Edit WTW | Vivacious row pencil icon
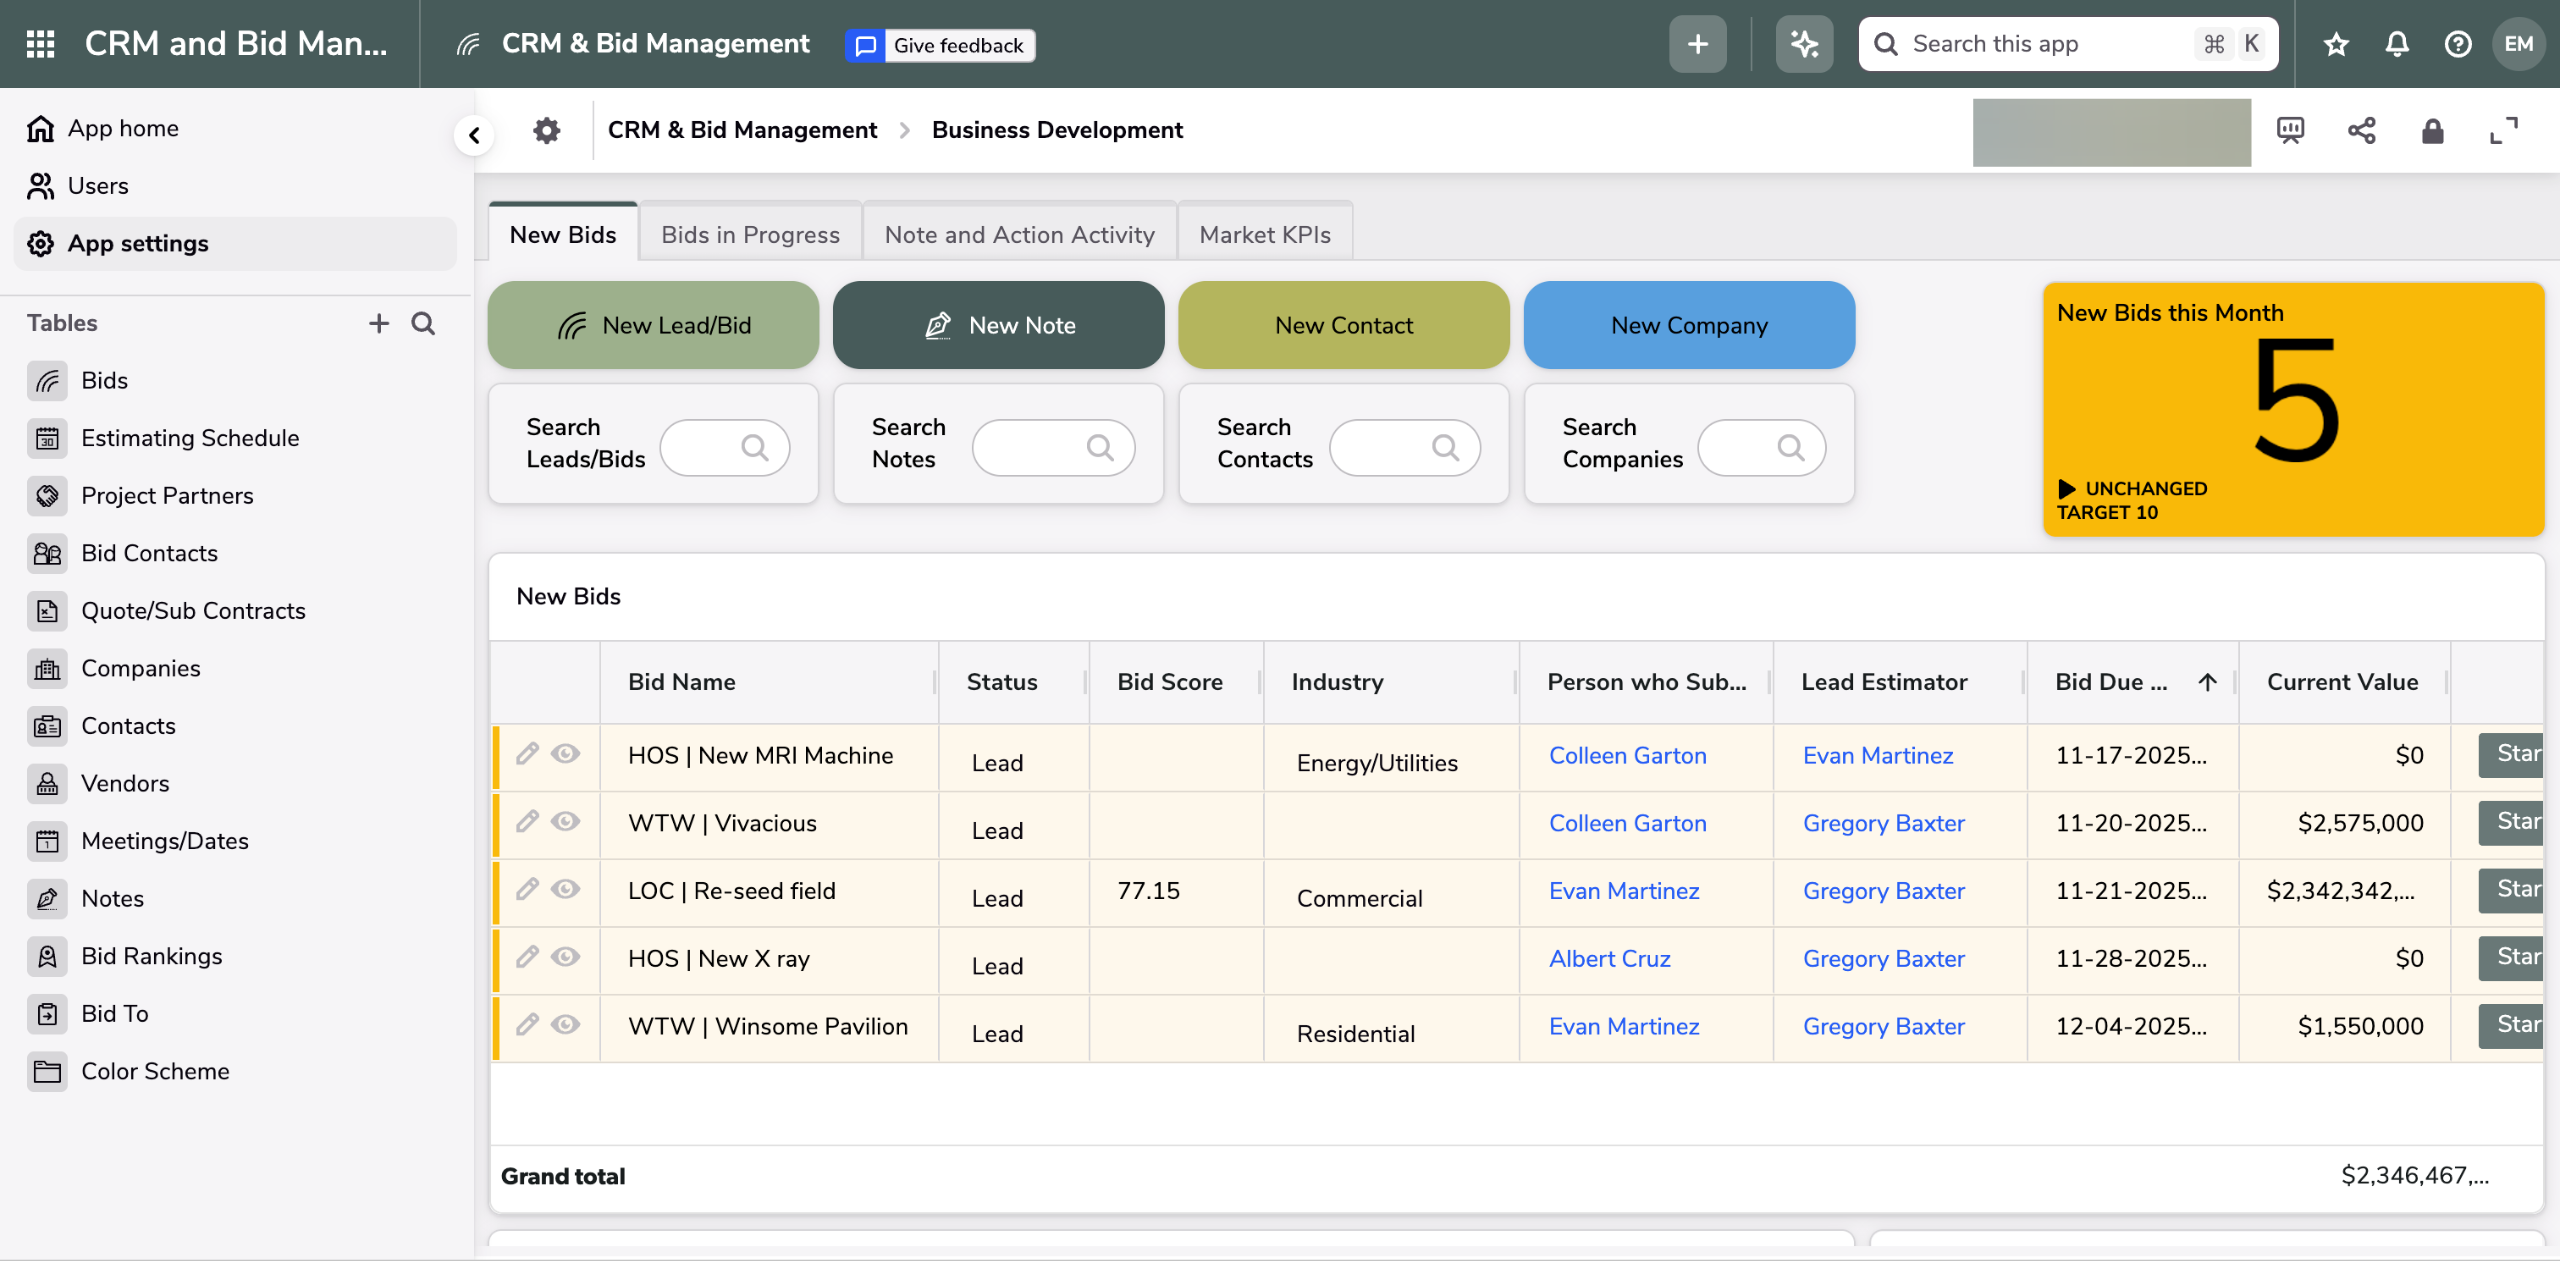This screenshot has height=1261, width=2560. (x=527, y=822)
